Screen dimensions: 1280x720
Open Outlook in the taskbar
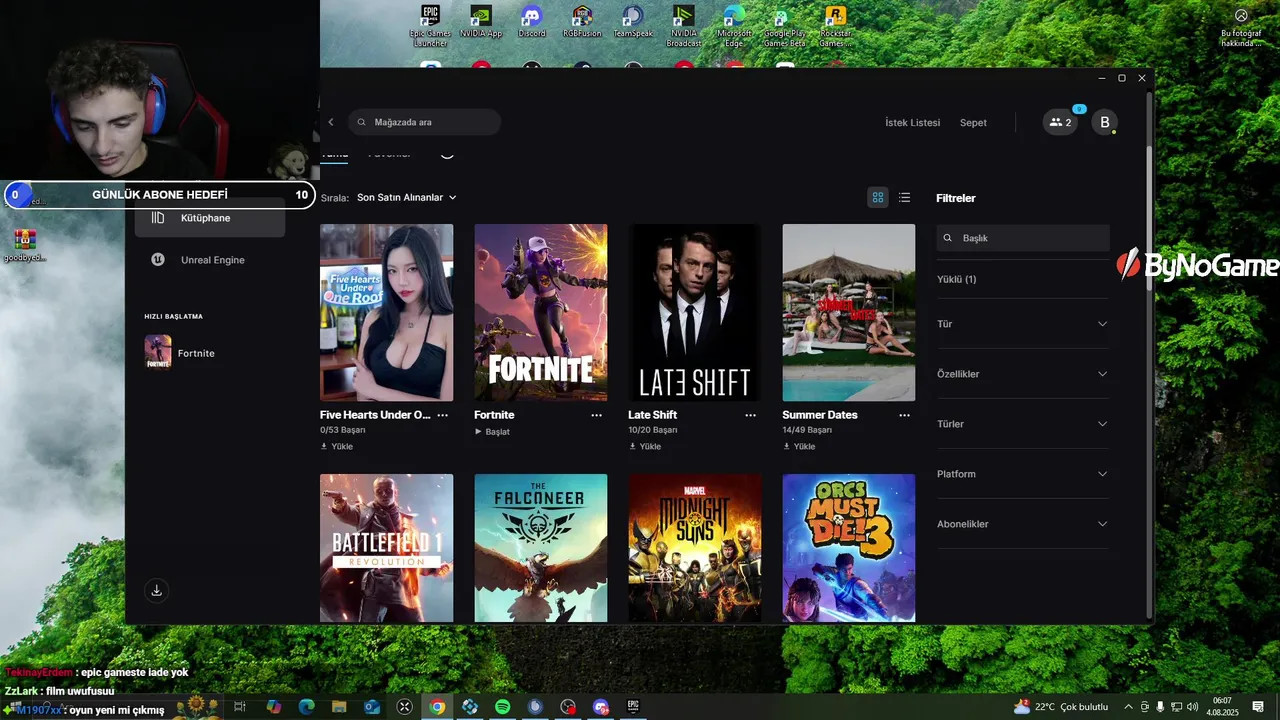point(372,707)
